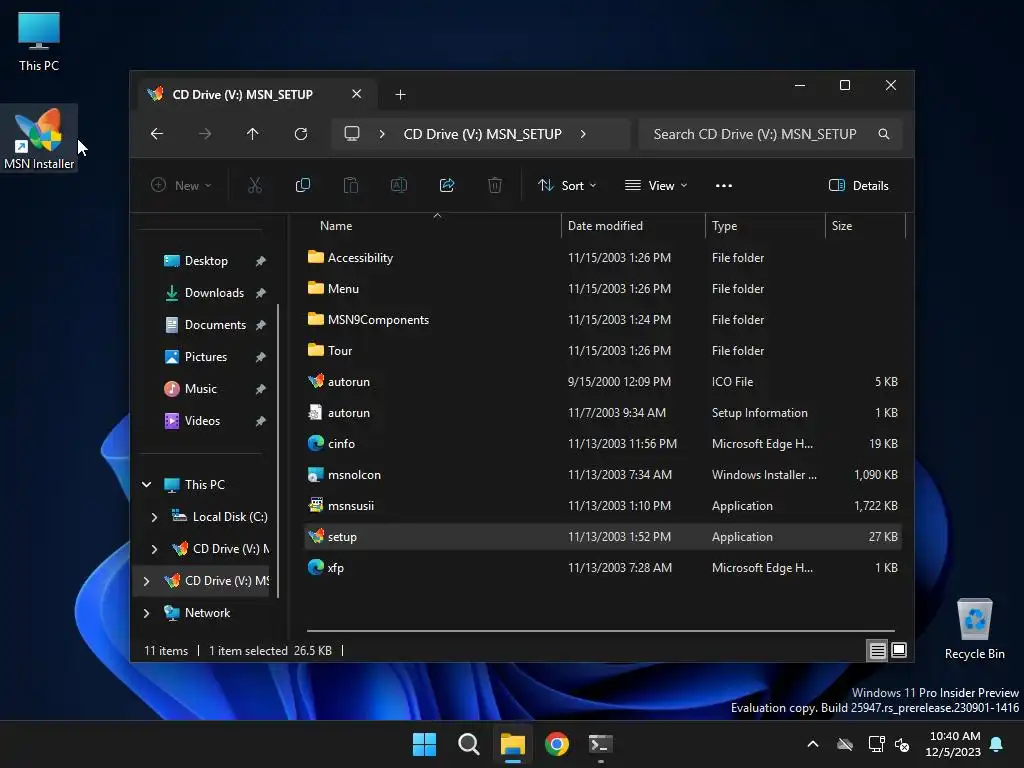Click the PC icon in address bar
This screenshot has width=1024, height=768.
[x=352, y=134]
